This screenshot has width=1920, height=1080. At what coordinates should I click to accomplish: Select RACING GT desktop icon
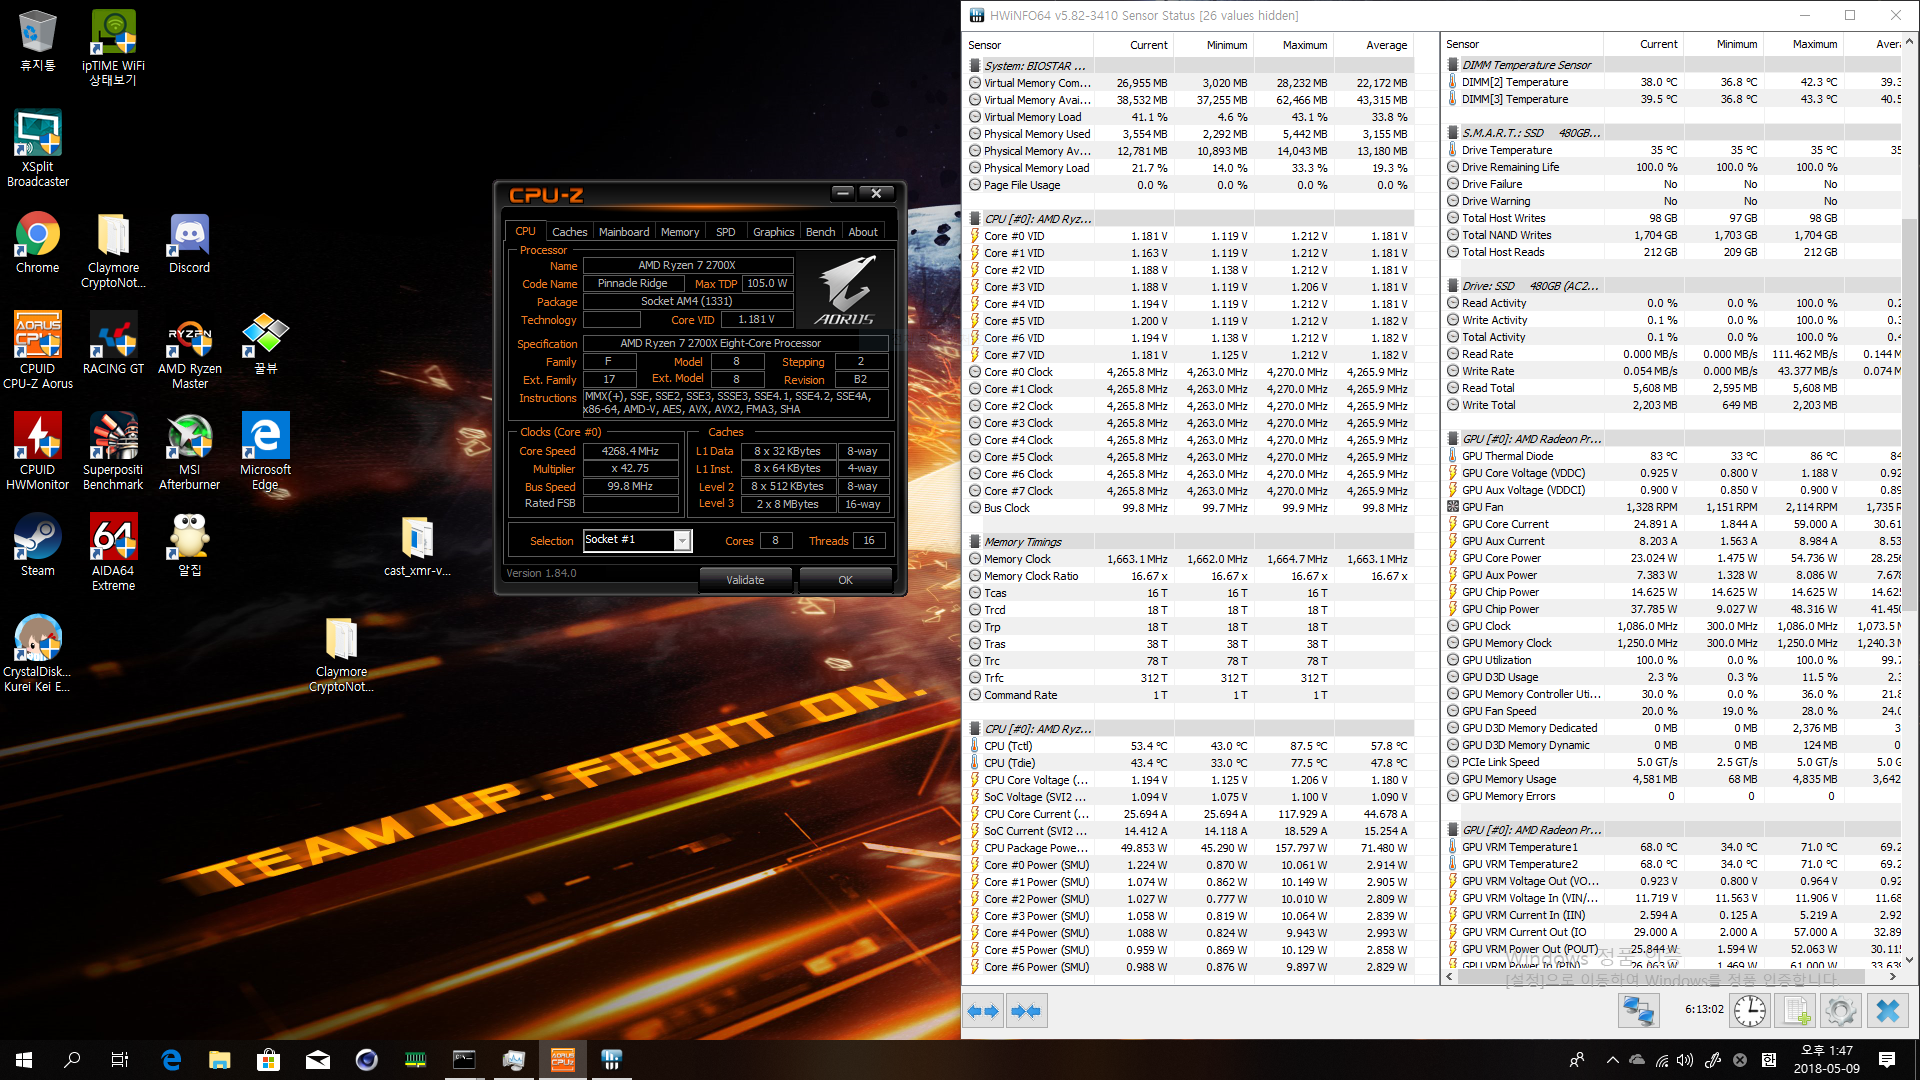[113, 343]
